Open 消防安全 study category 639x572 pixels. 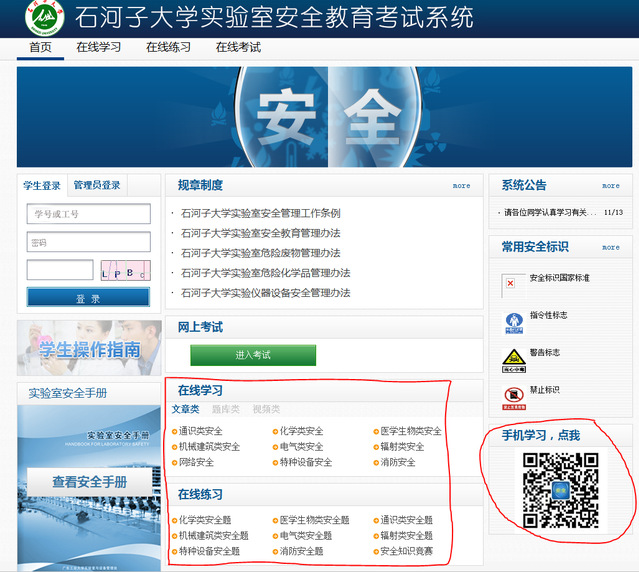(x=398, y=462)
